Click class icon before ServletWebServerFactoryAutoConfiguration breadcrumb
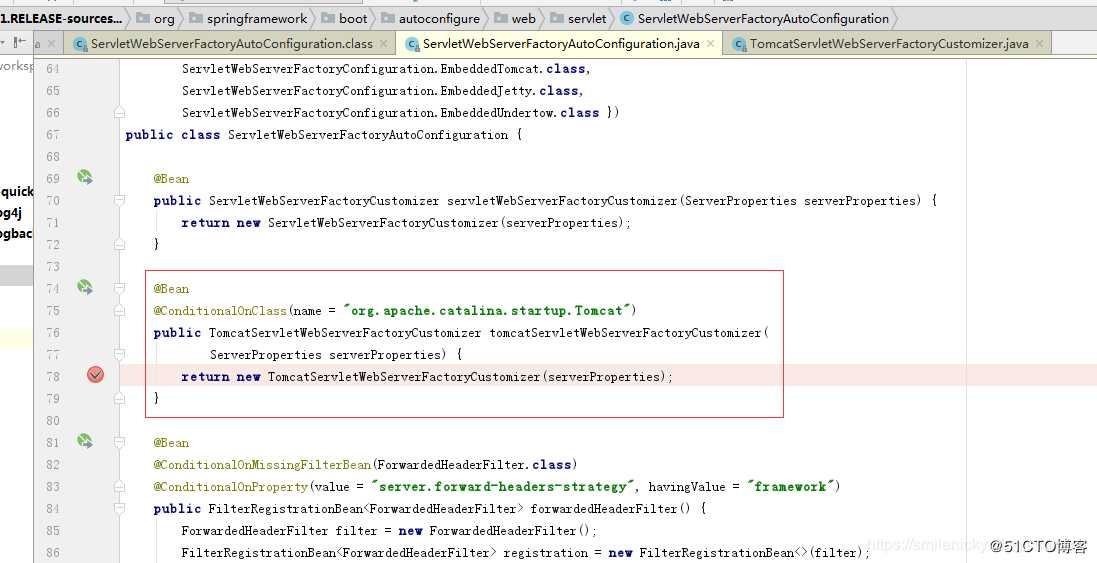Screen dimensions: 1097x563 627,18
